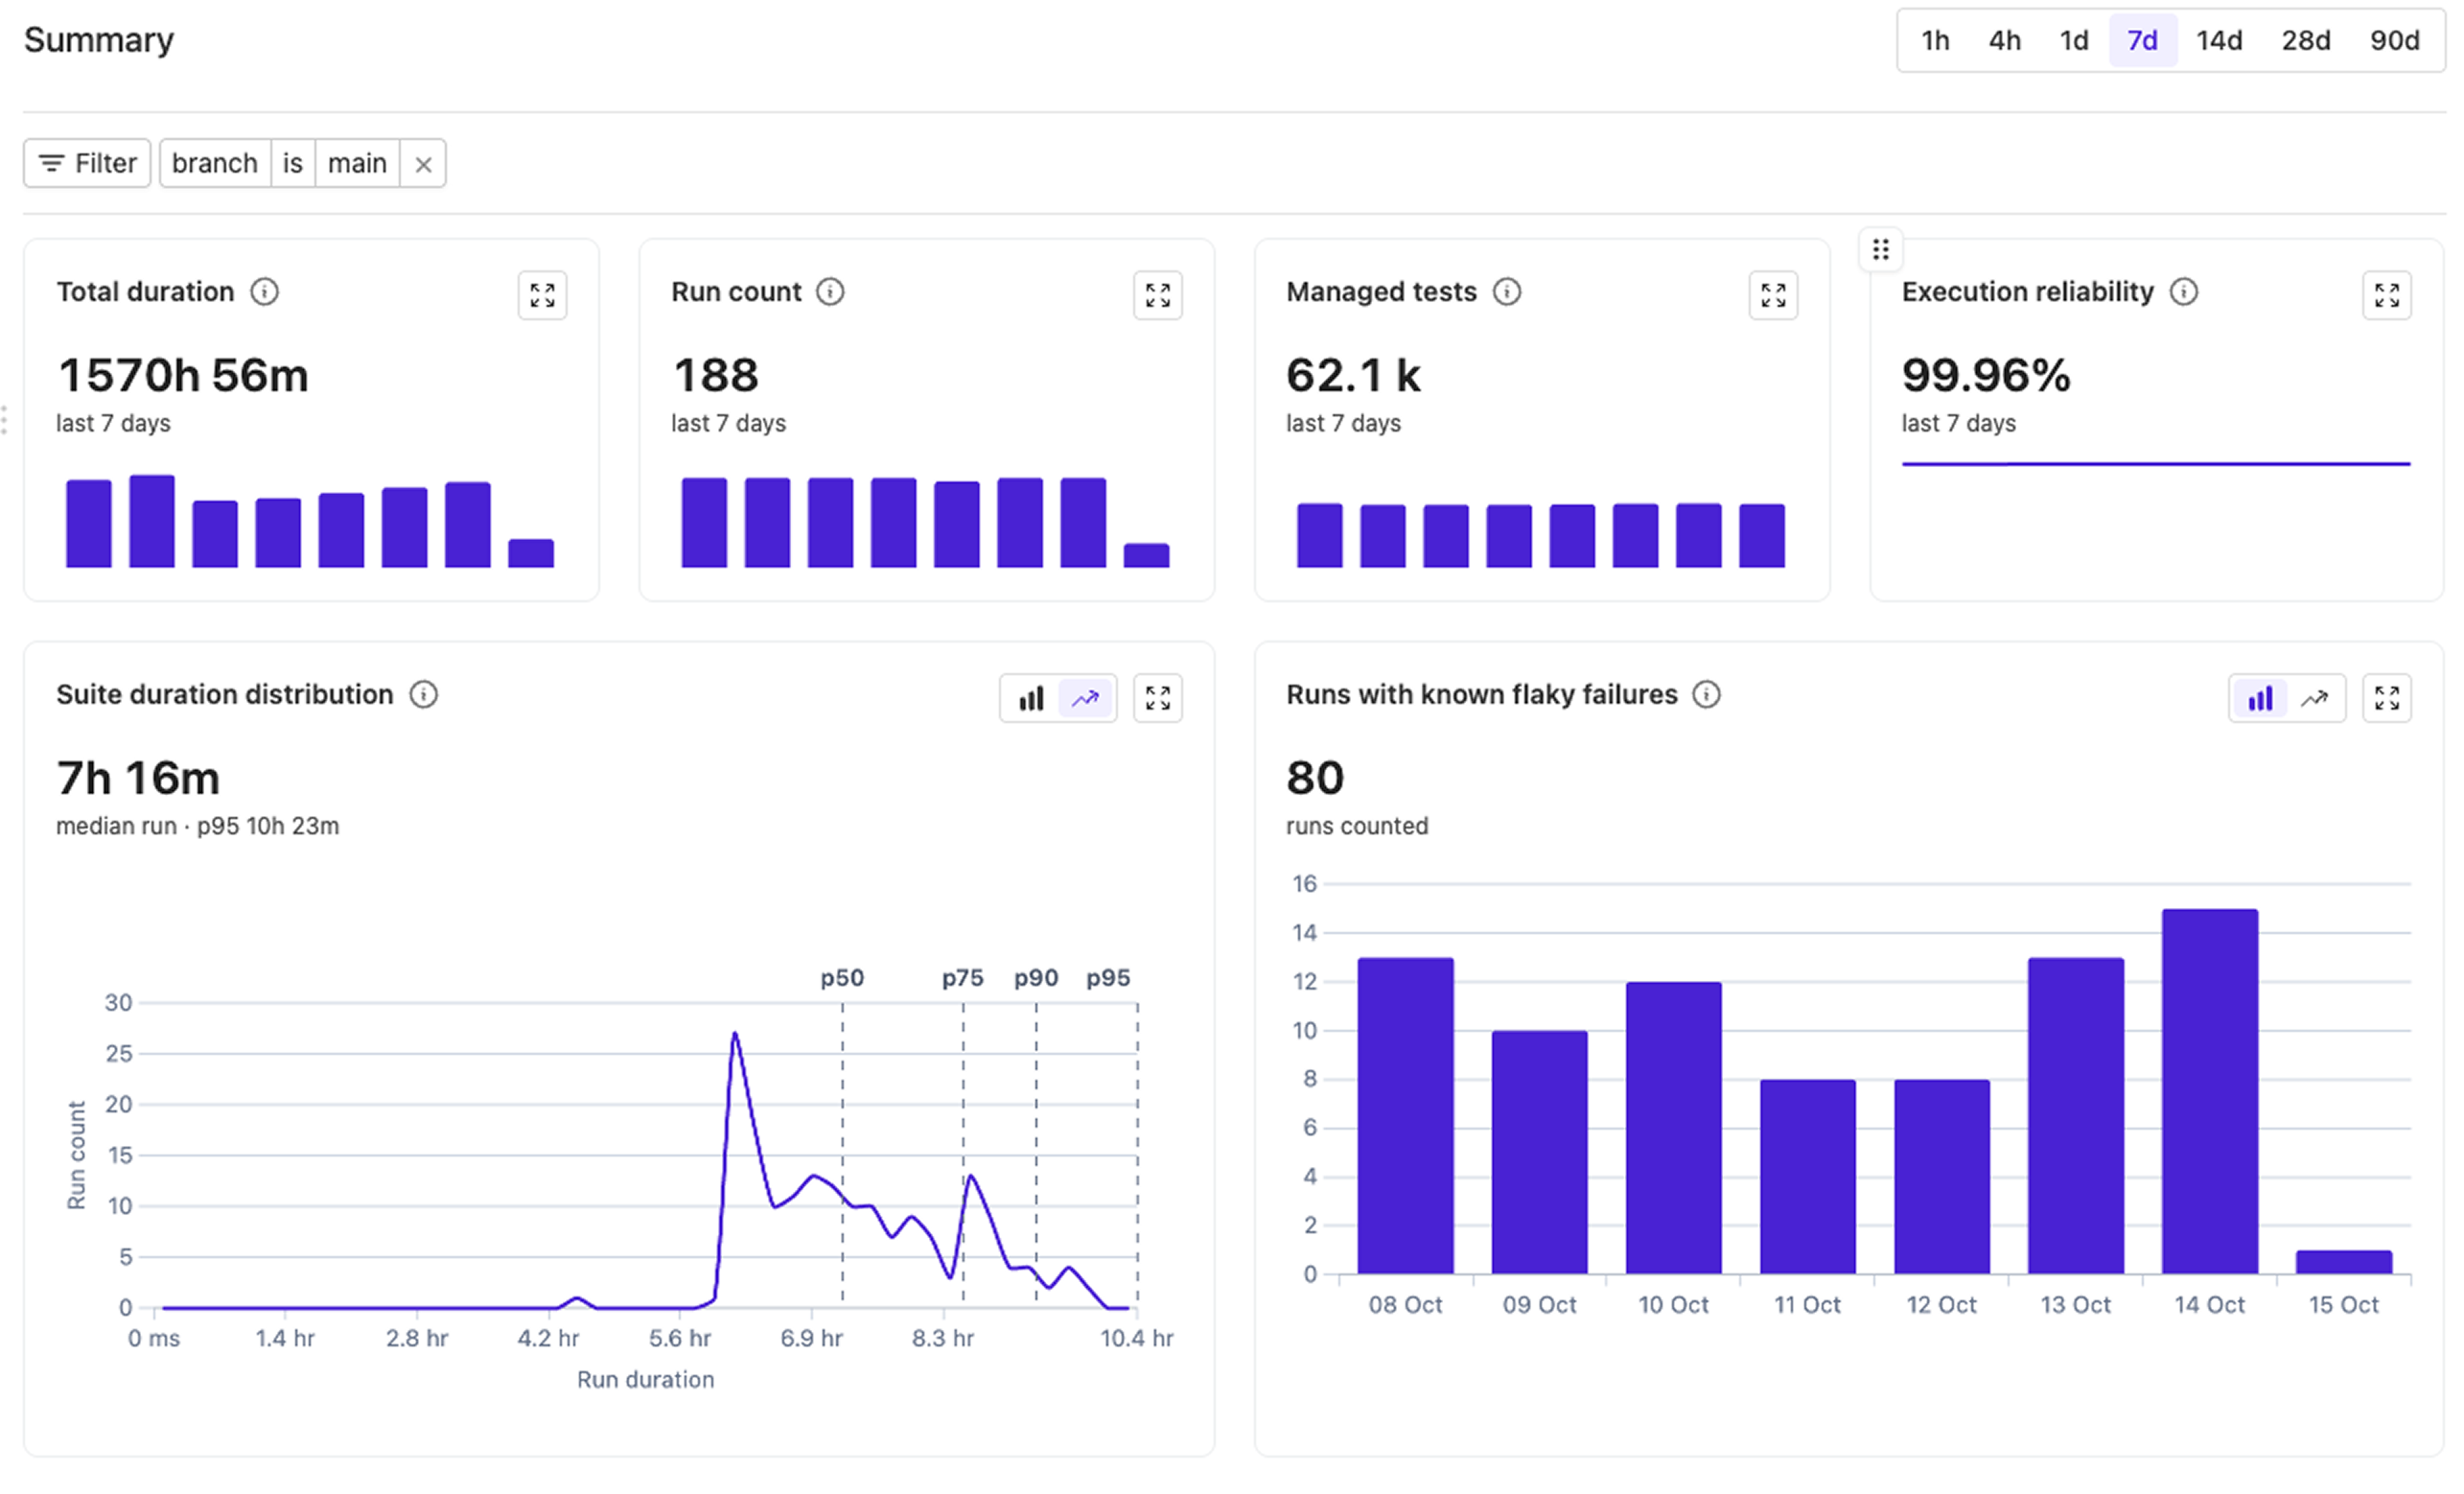Remove the branch is main filter
Viewport: 2464px width, 1494px height.
(423, 164)
